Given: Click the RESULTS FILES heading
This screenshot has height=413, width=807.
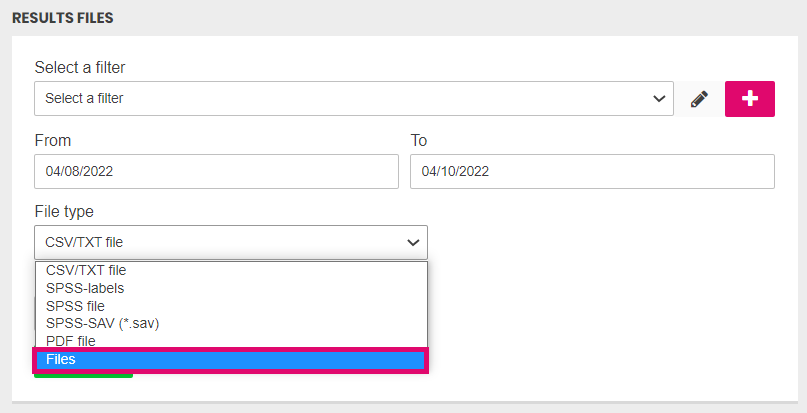Looking at the screenshot, I should 63,18.
